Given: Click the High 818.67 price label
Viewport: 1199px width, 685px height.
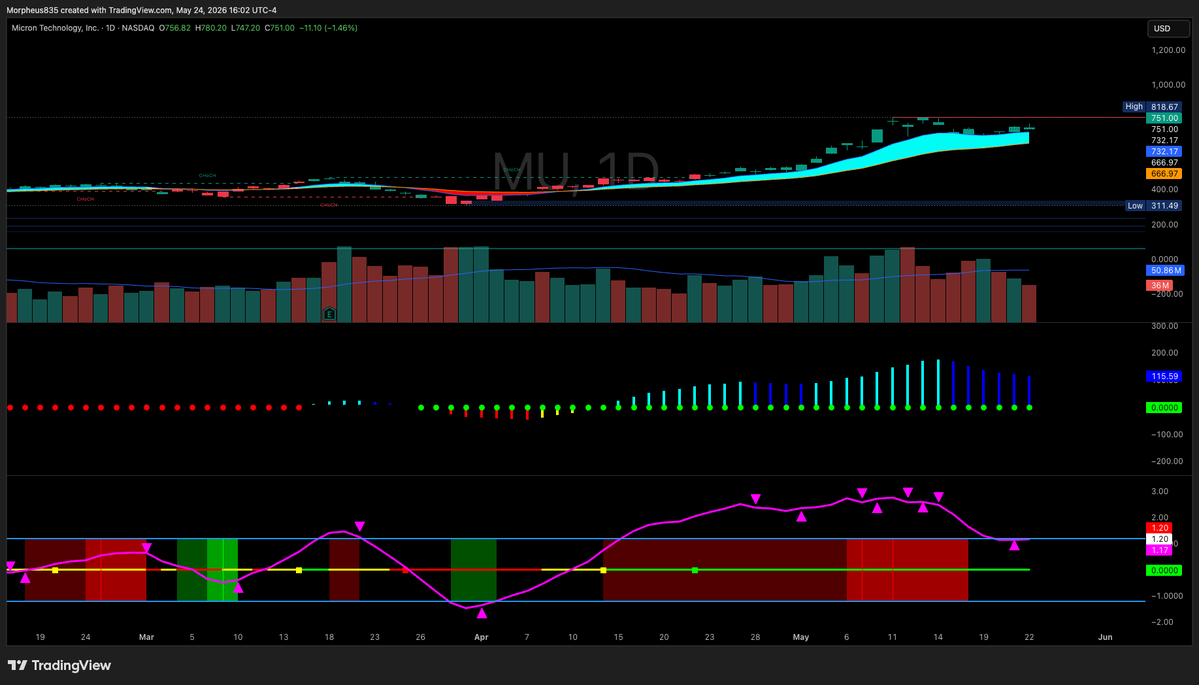Looking at the screenshot, I should tap(1152, 107).
